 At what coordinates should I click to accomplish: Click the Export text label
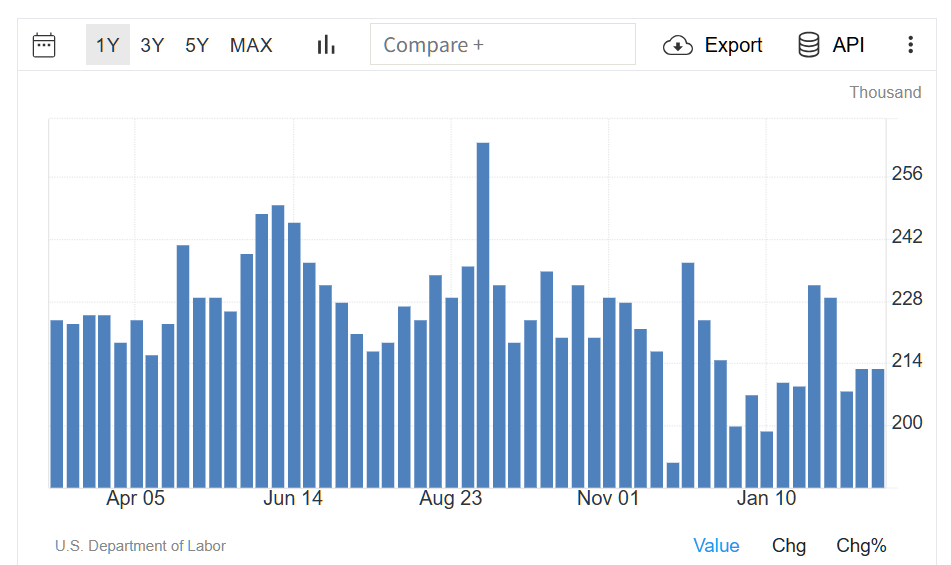[733, 45]
